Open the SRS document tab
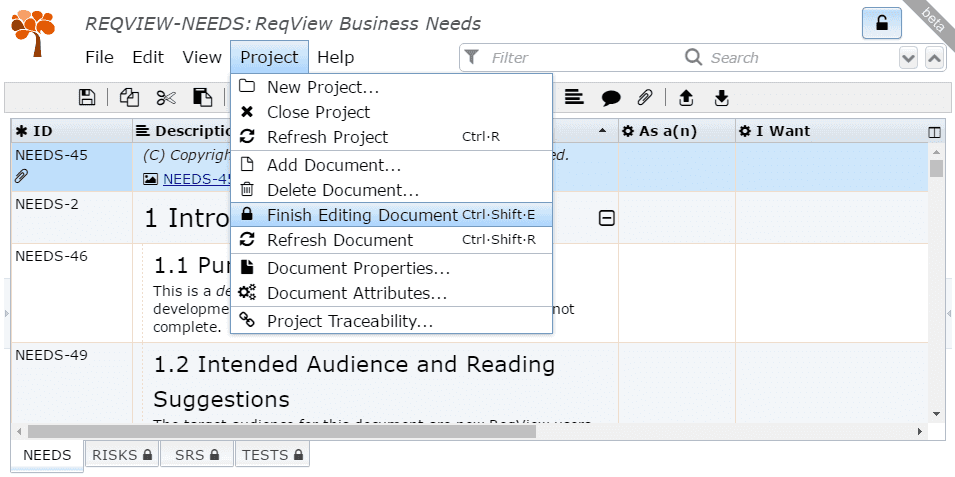The image size is (955, 477). [196, 455]
